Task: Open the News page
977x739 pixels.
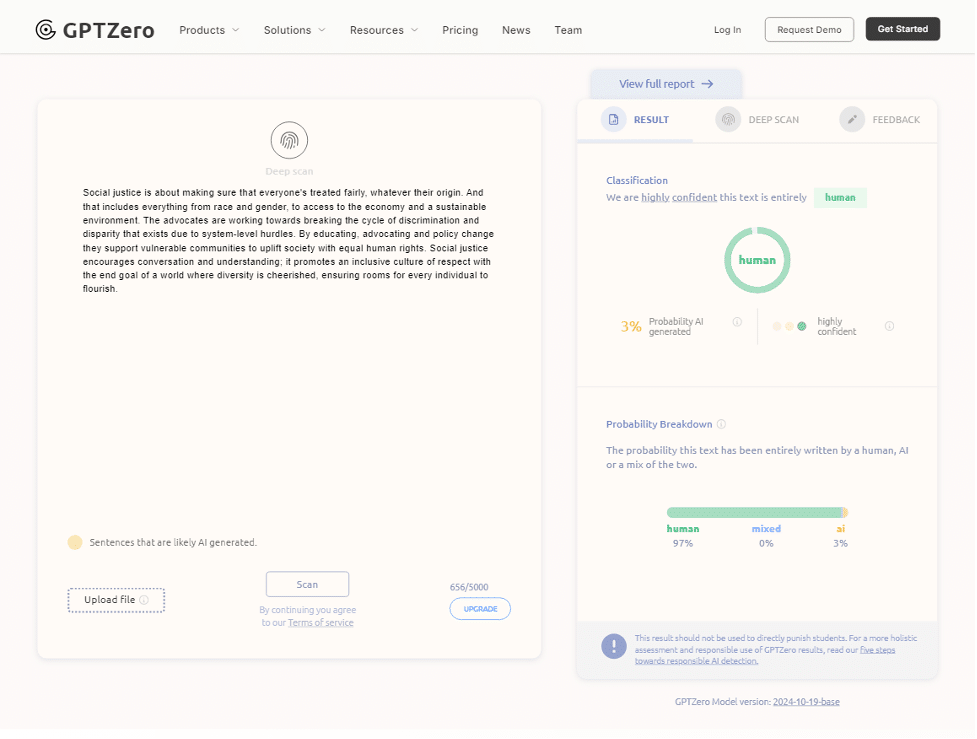Action: pyautogui.click(x=516, y=30)
